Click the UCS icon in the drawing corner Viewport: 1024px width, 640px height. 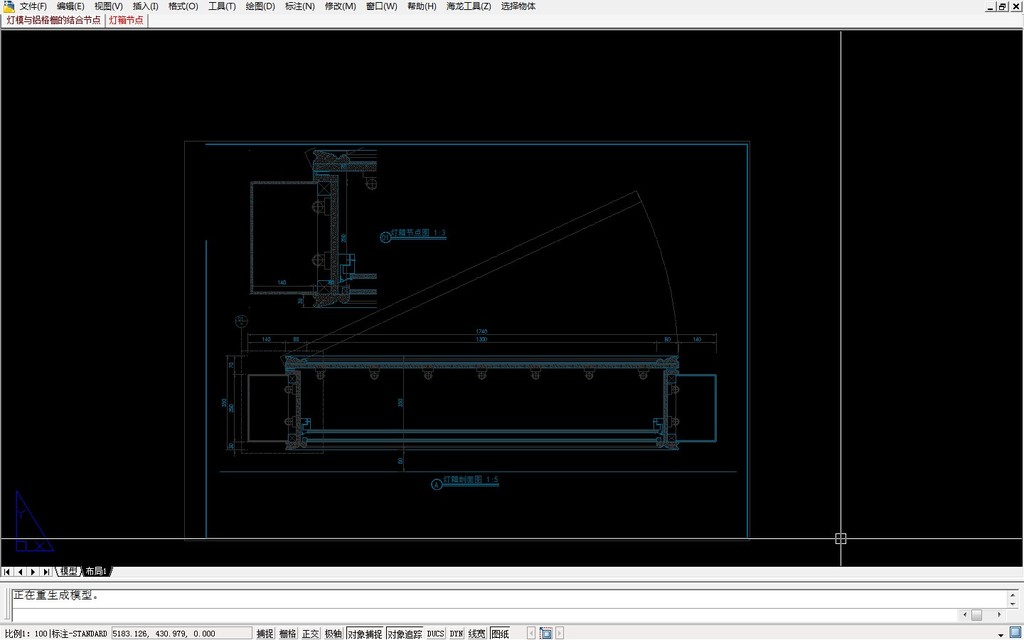33,522
